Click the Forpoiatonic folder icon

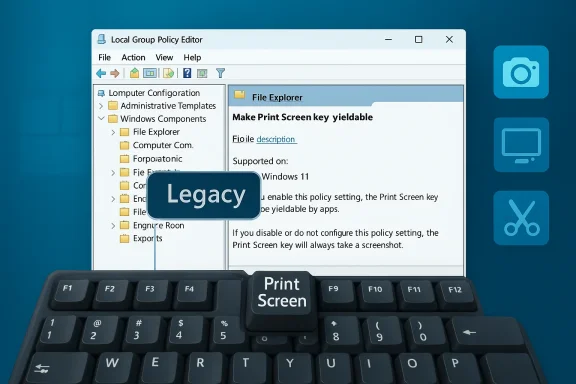125,159
